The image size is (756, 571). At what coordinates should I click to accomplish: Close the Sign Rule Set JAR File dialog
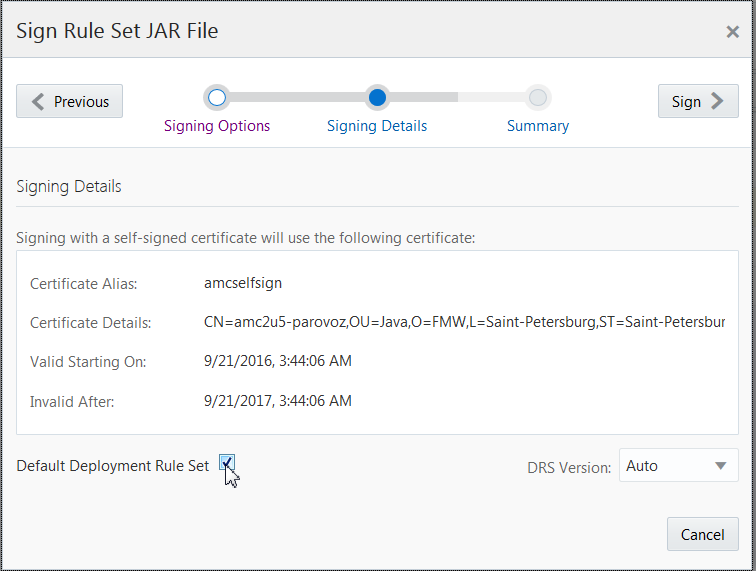point(732,32)
